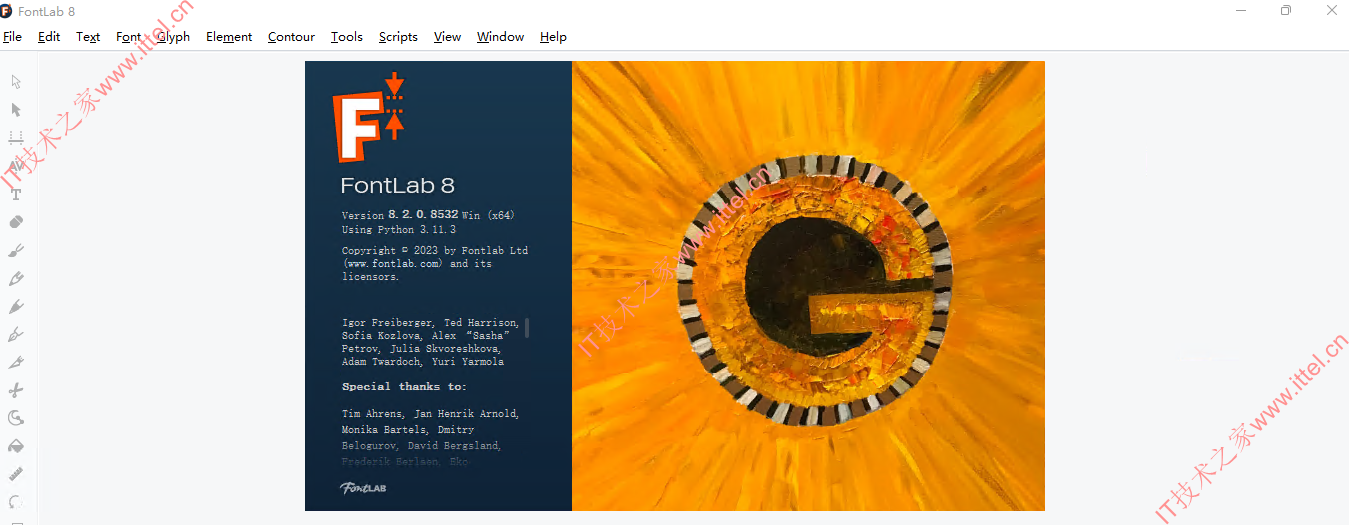Select the Brush tool
This screenshot has width=1349, height=525.
tap(16, 250)
